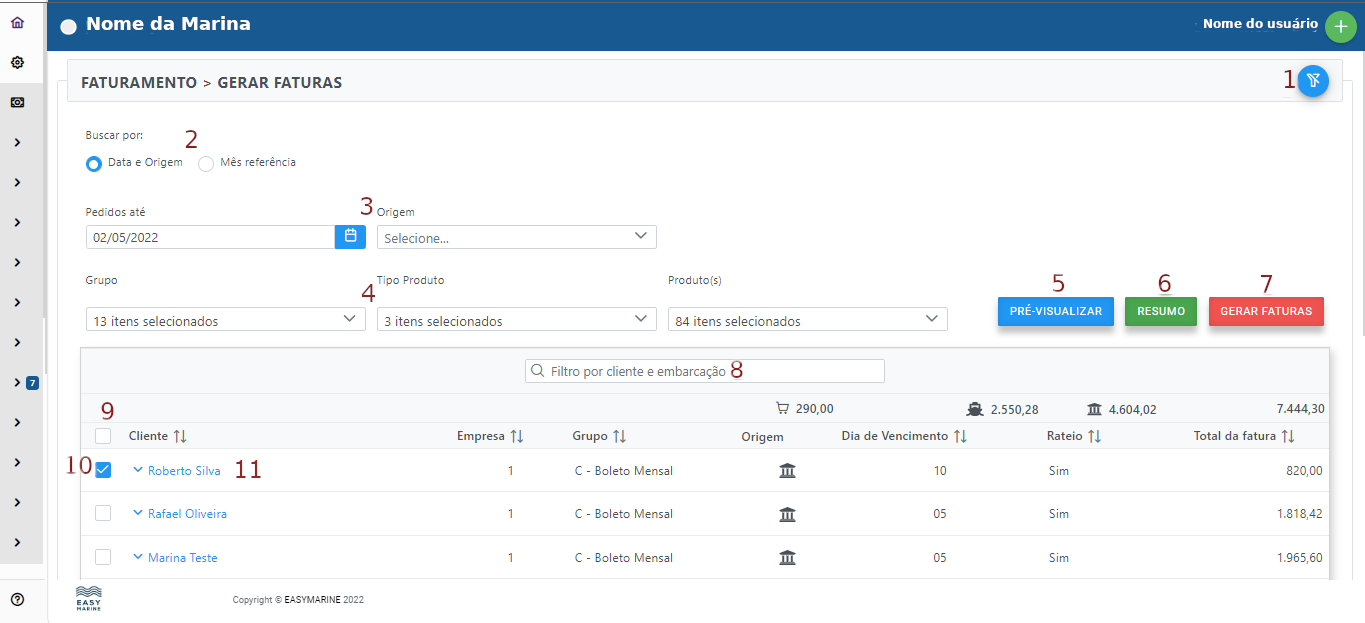The height and width of the screenshot is (623, 1365).
Task: Expand Marina Teste row details chevron
Action: click(x=138, y=557)
